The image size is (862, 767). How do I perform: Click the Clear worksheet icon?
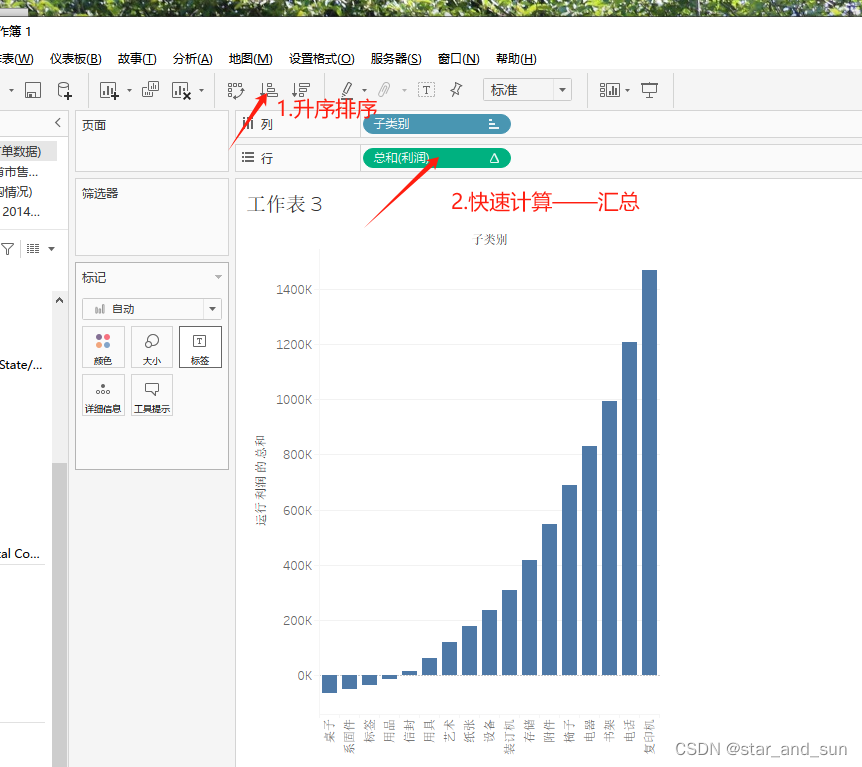click(x=181, y=90)
